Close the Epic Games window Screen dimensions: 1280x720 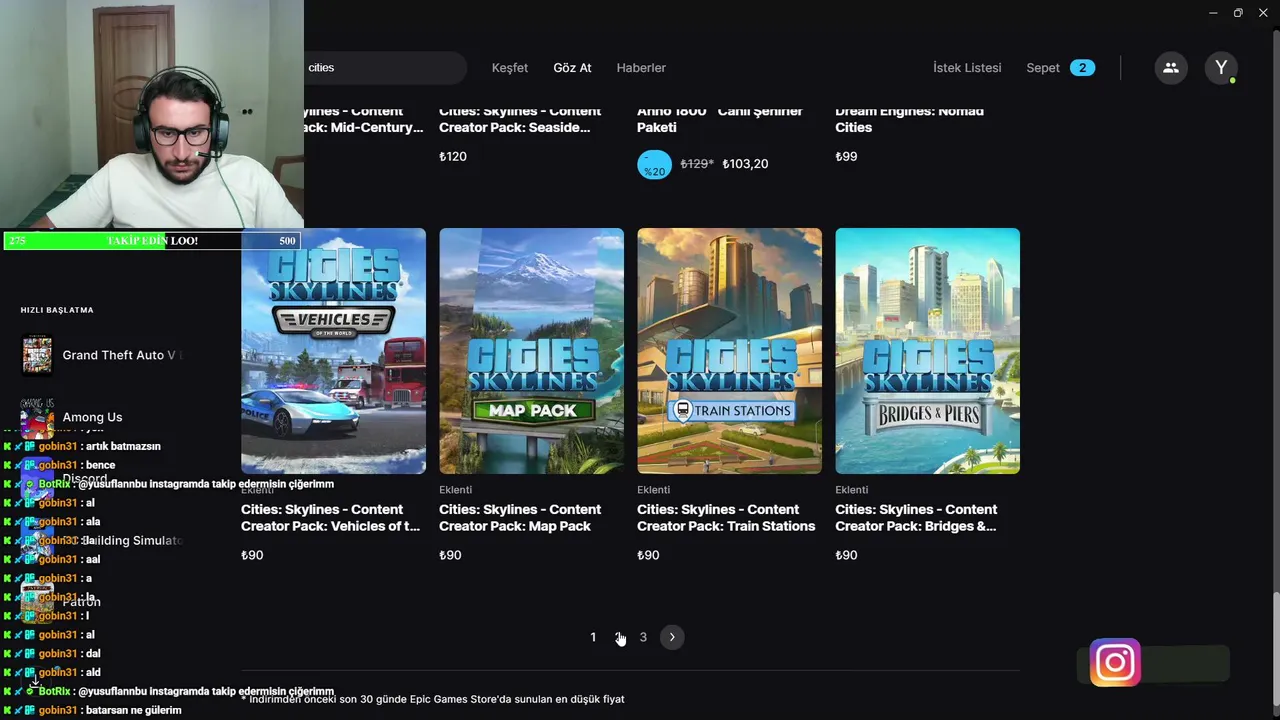pyautogui.click(x=1263, y=12)
